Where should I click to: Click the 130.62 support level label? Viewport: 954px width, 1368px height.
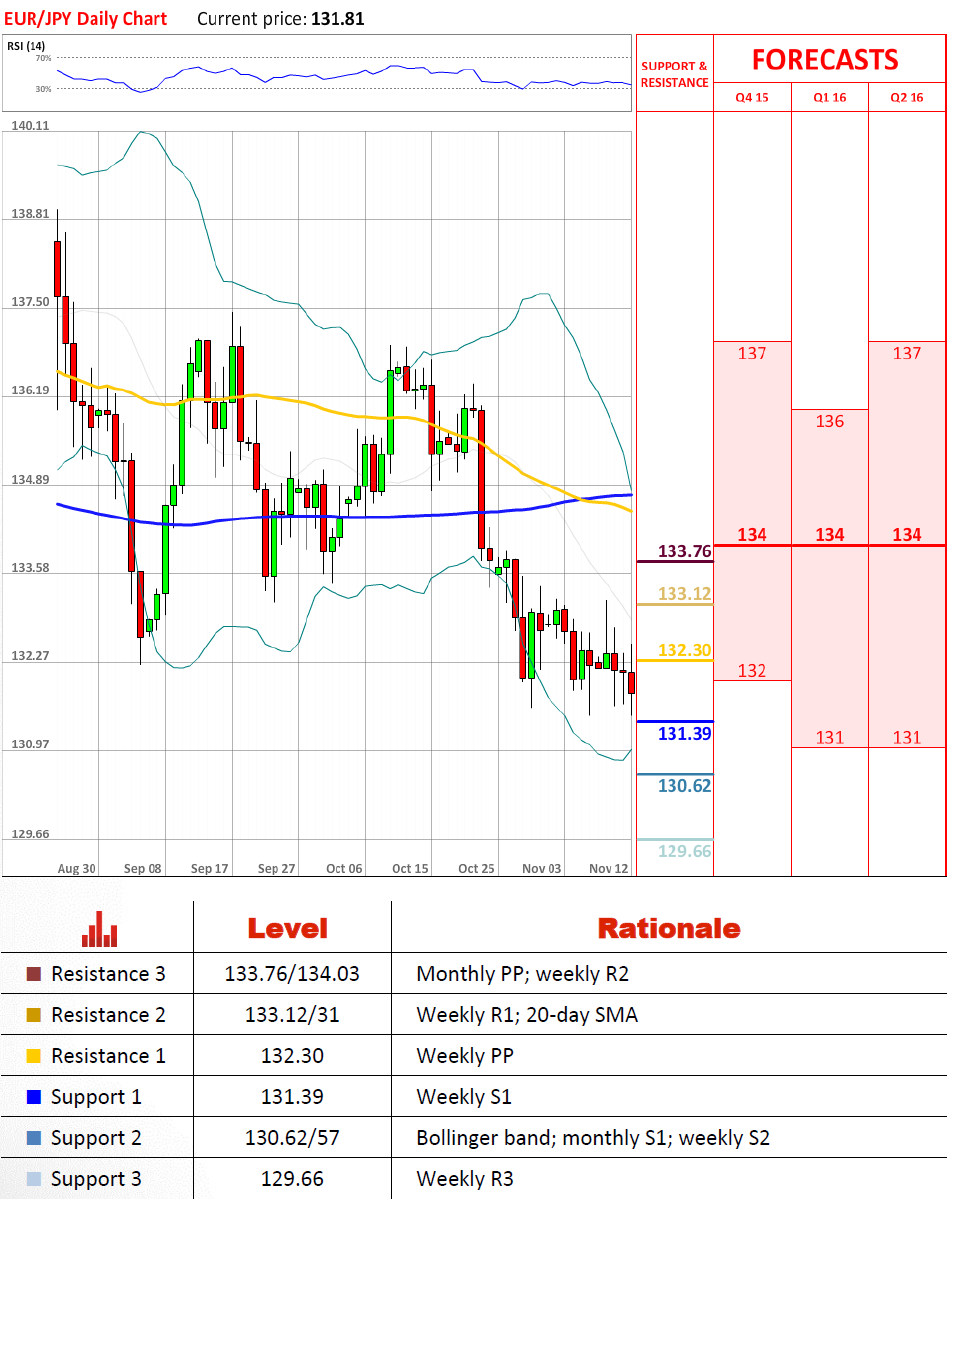685,786
